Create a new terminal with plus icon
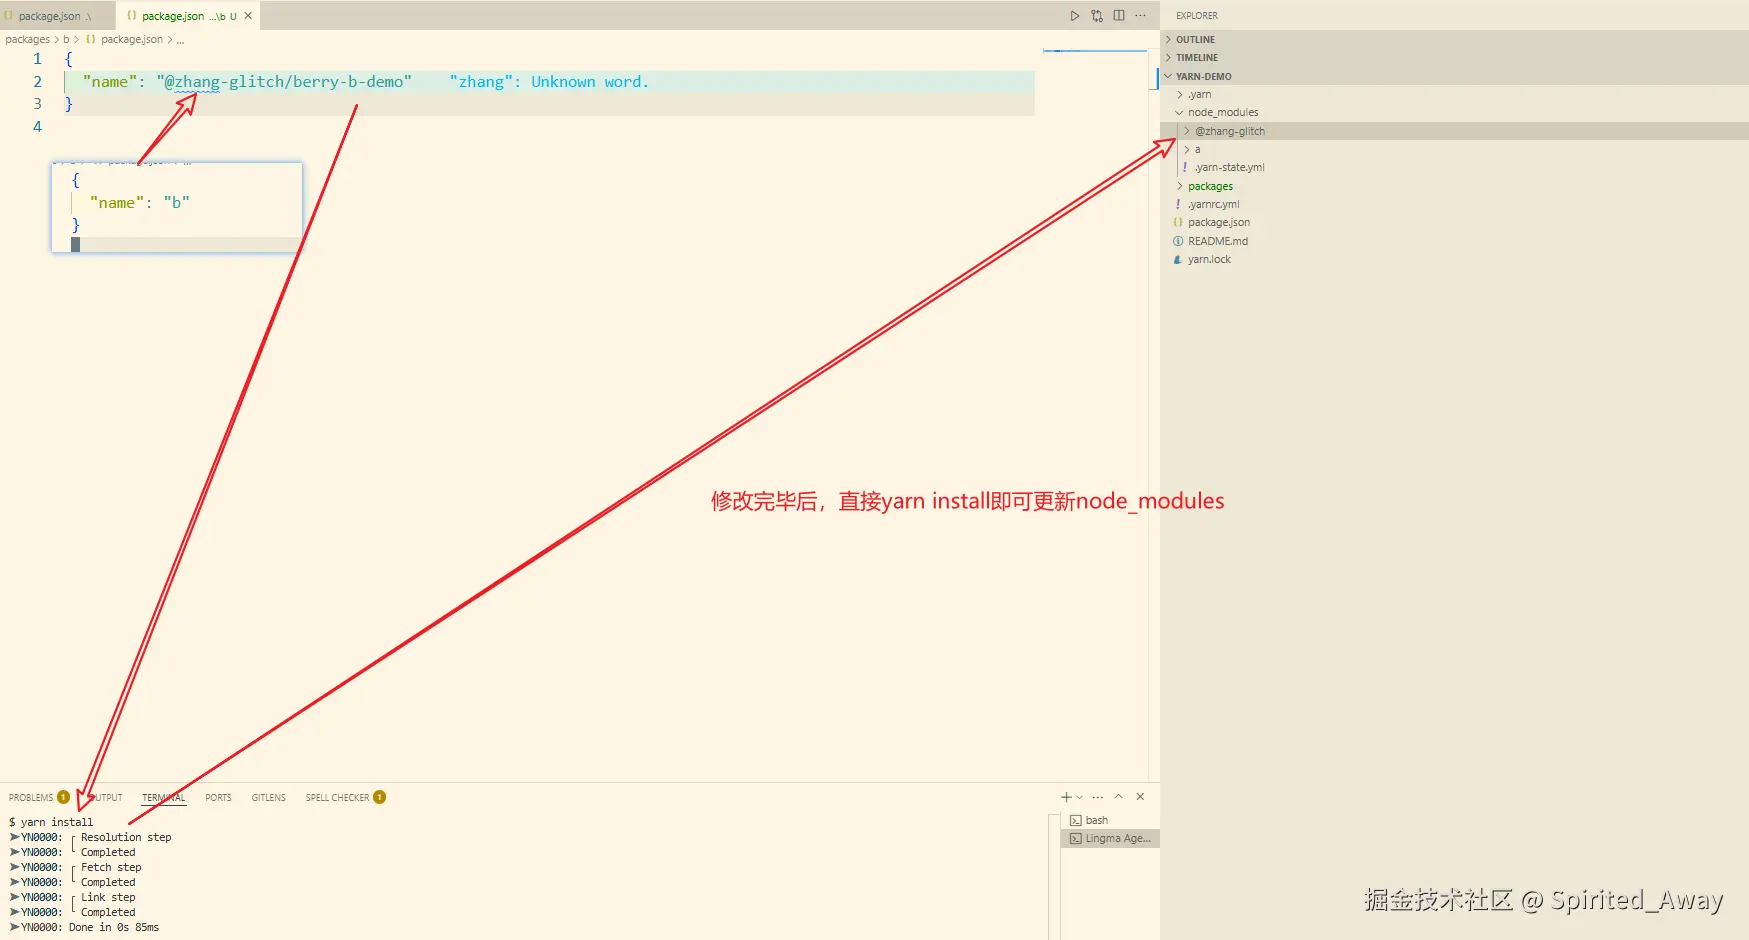The height and width of the screenshot is (940, 1749). 1066,798
